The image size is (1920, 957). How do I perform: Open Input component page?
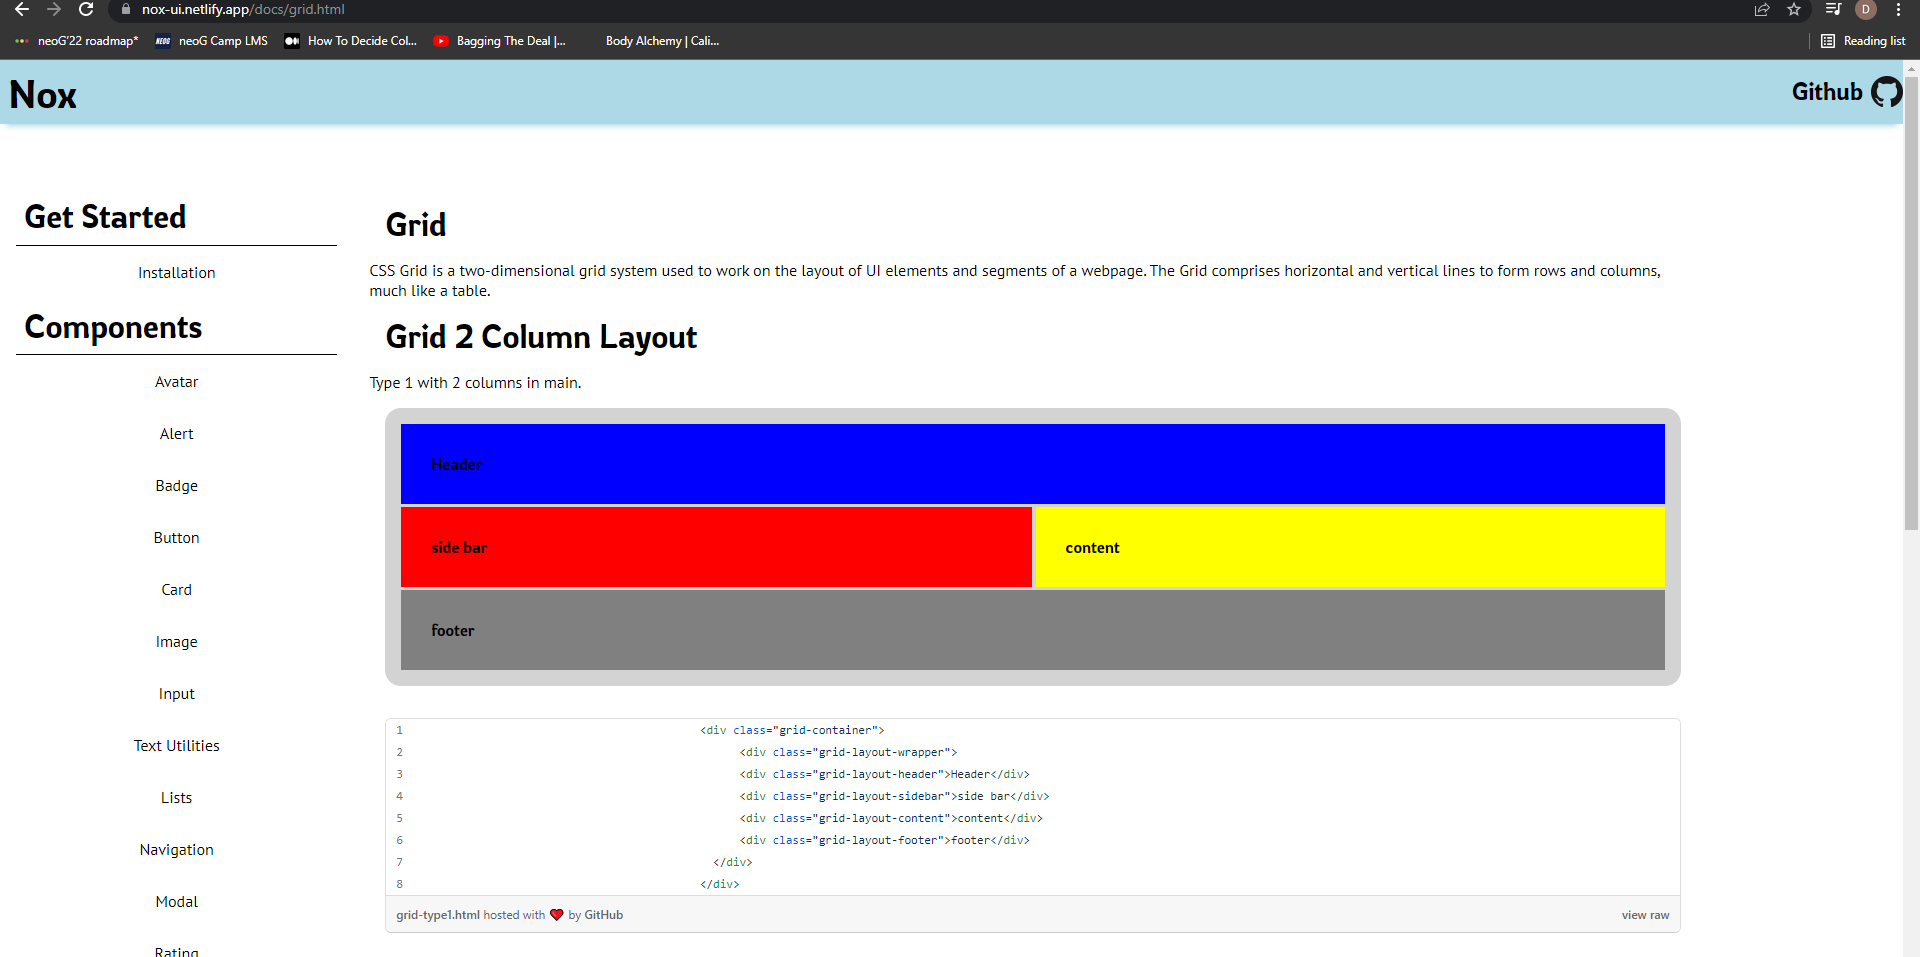(176, 694)
